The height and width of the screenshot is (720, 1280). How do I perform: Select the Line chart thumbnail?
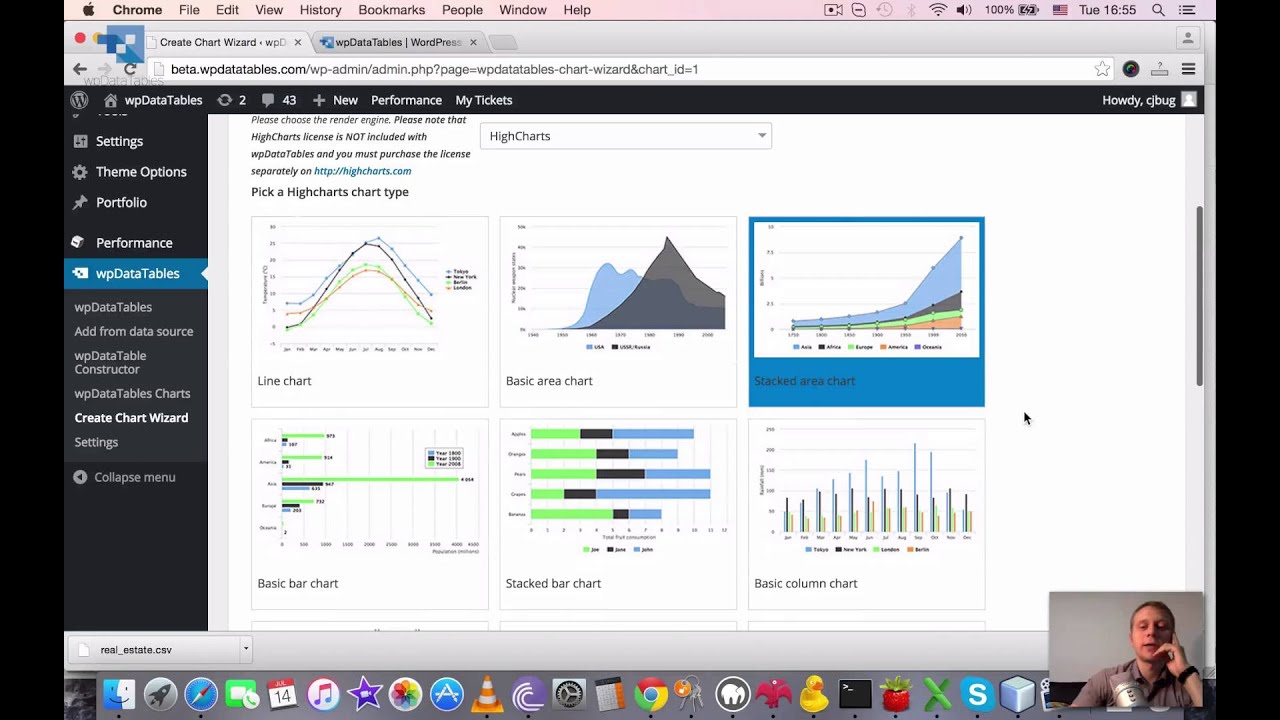click(370, 312)
